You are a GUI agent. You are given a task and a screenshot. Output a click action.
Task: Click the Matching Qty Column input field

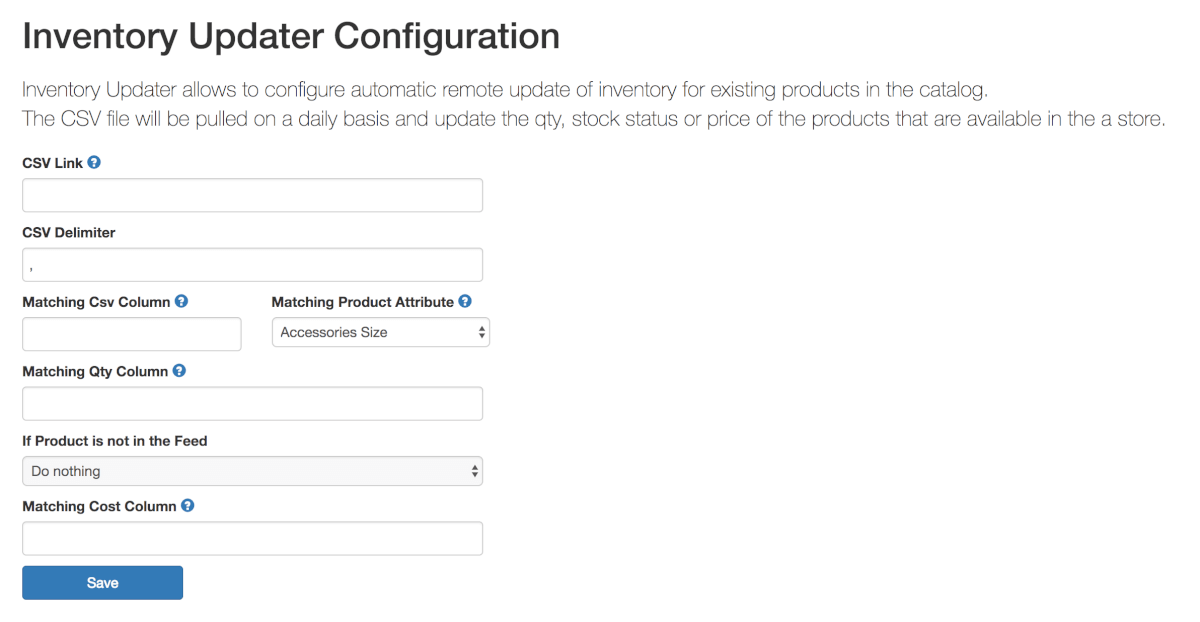[252, 404]
